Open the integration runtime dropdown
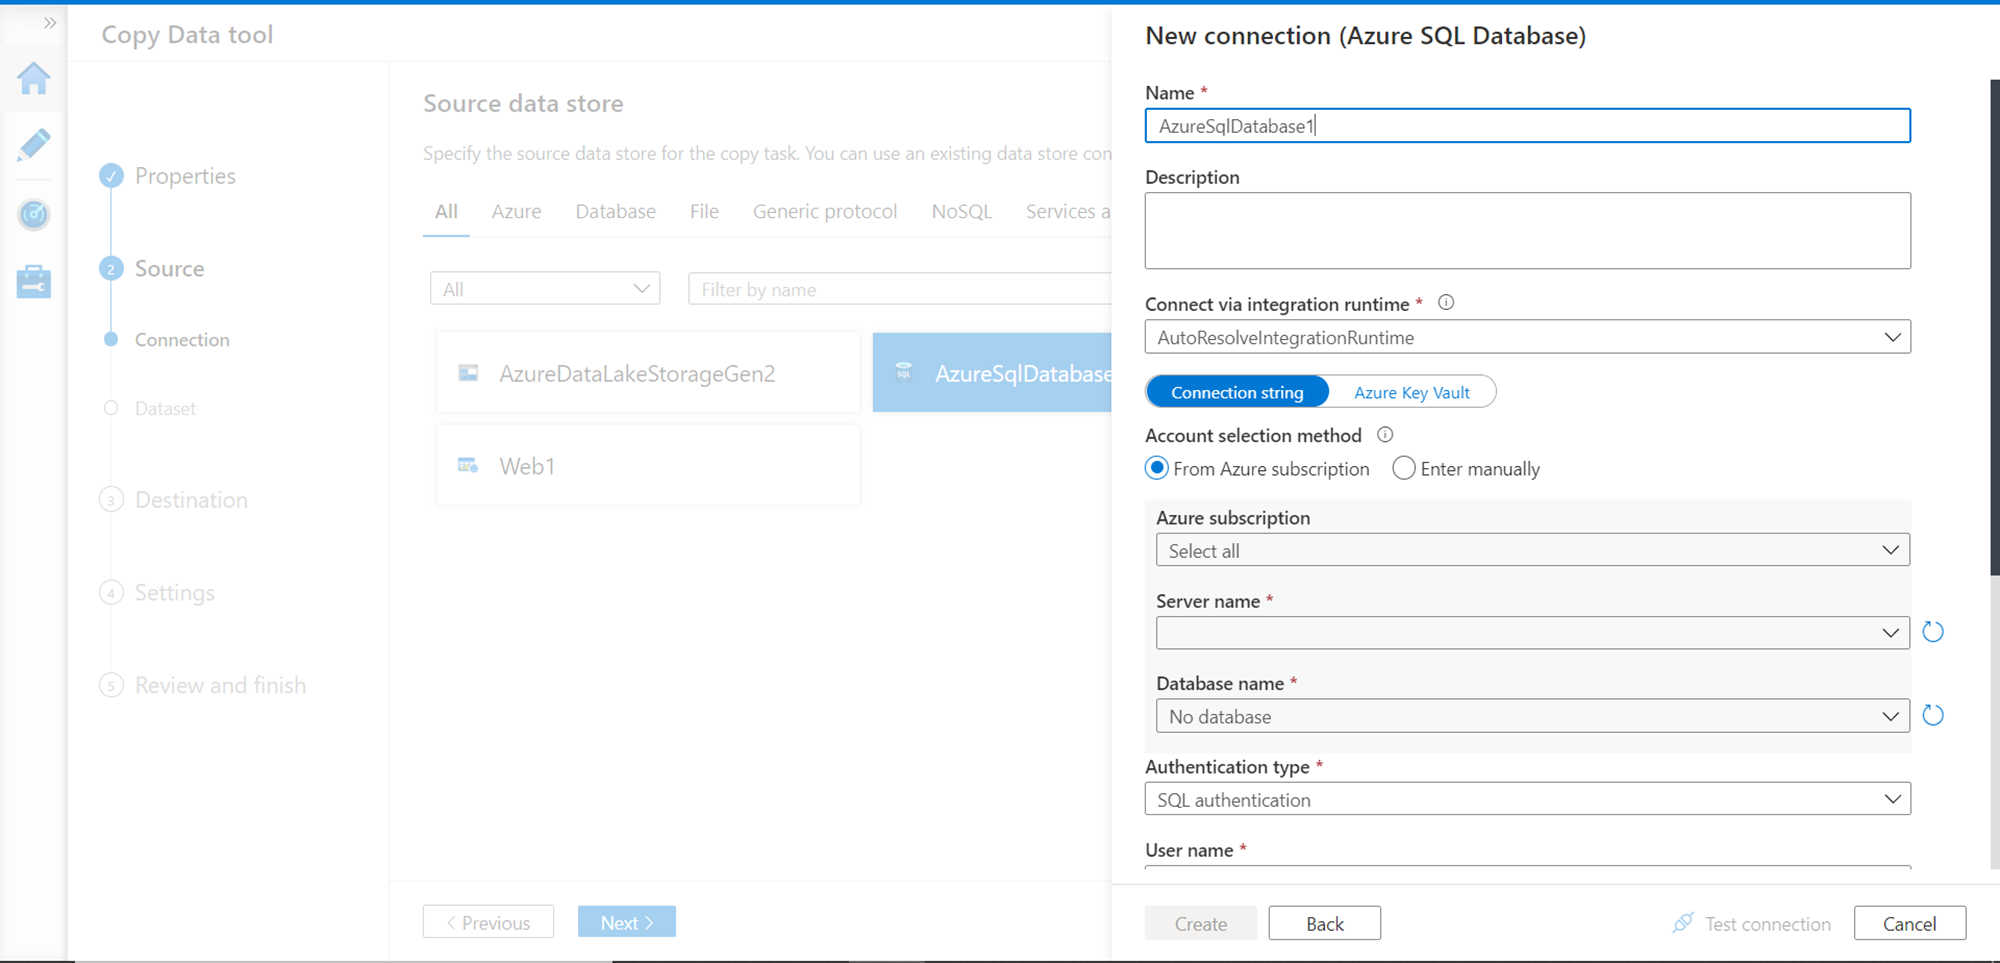 (x=1527, y=337)
